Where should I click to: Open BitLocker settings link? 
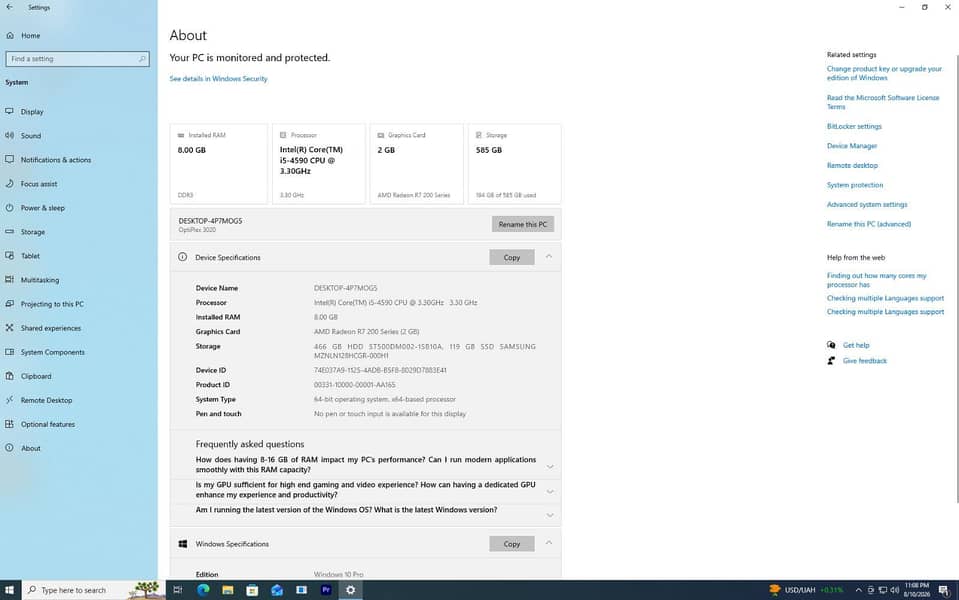tap(854, 127)
